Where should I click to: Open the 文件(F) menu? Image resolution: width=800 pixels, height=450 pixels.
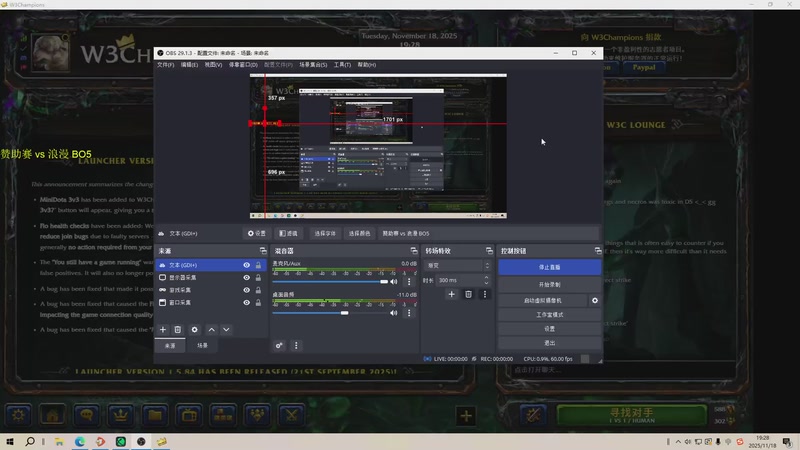165,65
